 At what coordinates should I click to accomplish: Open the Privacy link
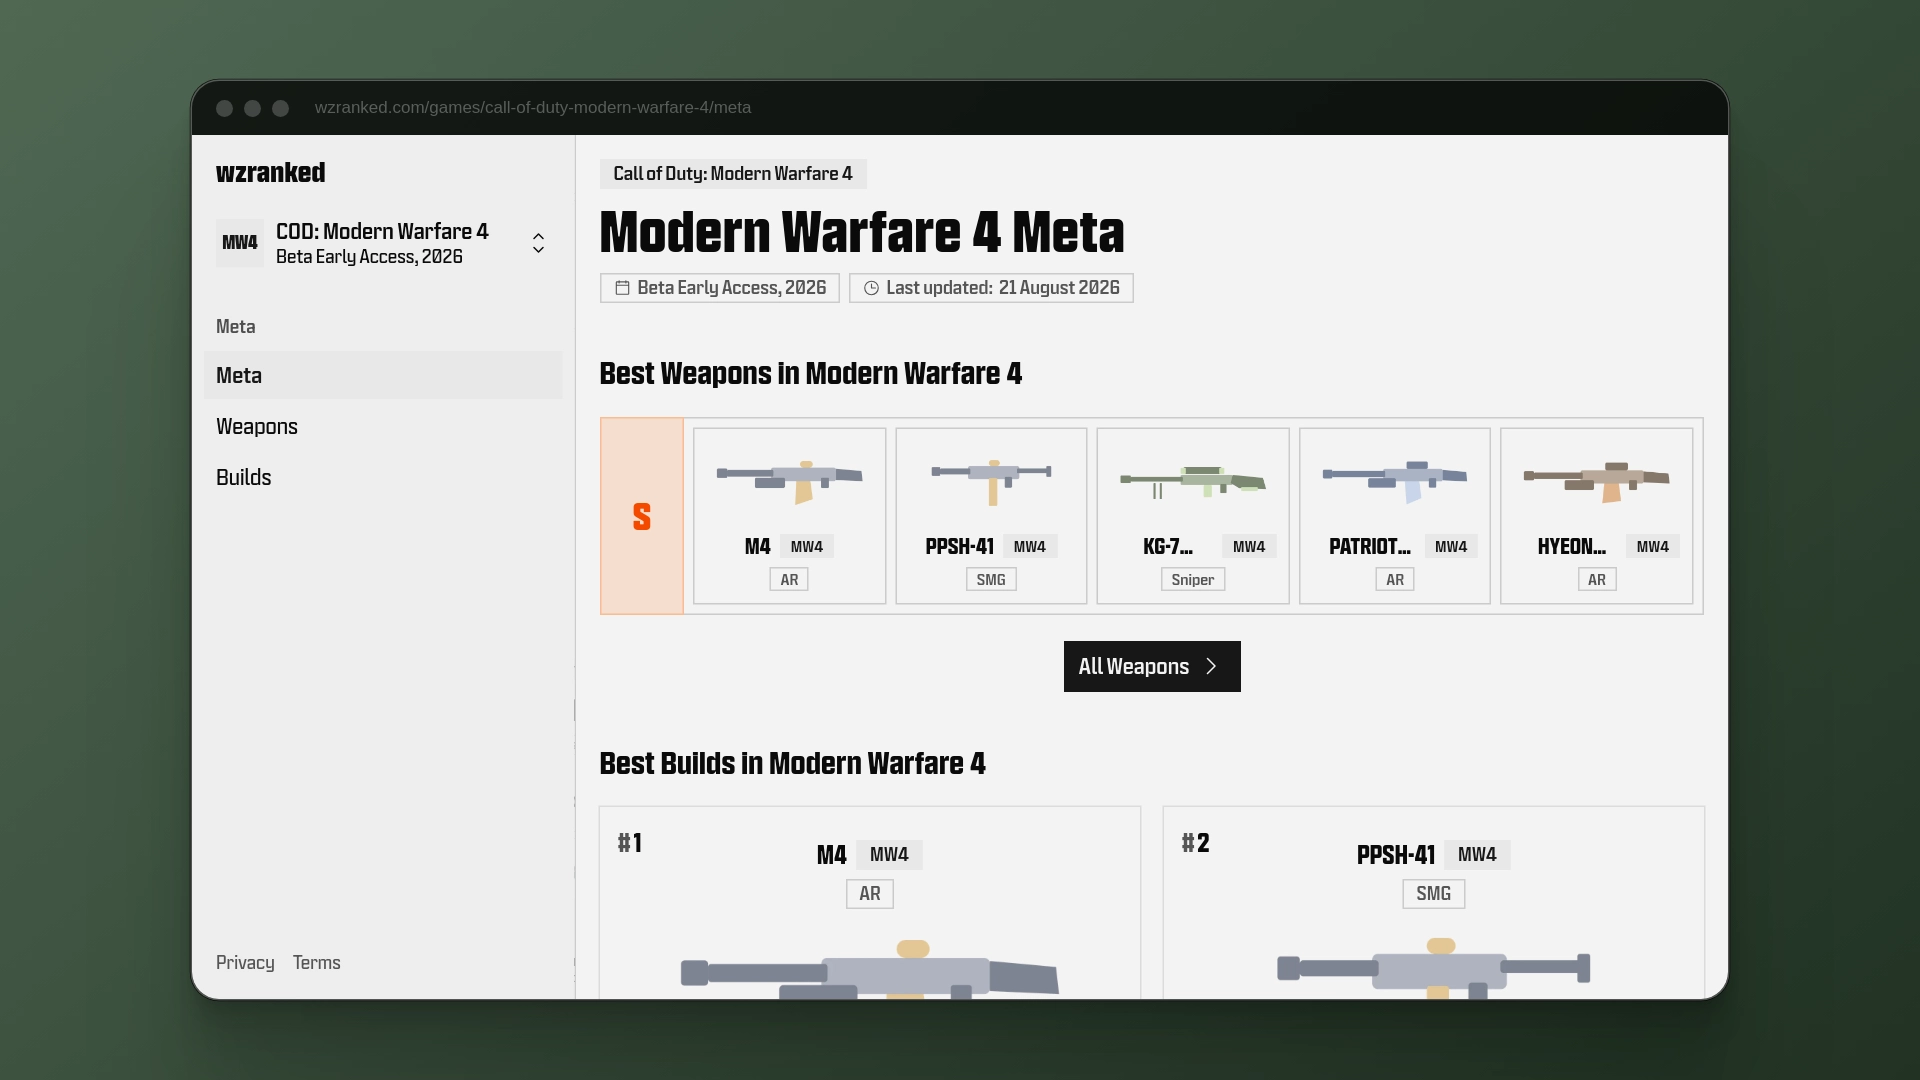pyautogui.click(x=245, y=962)
